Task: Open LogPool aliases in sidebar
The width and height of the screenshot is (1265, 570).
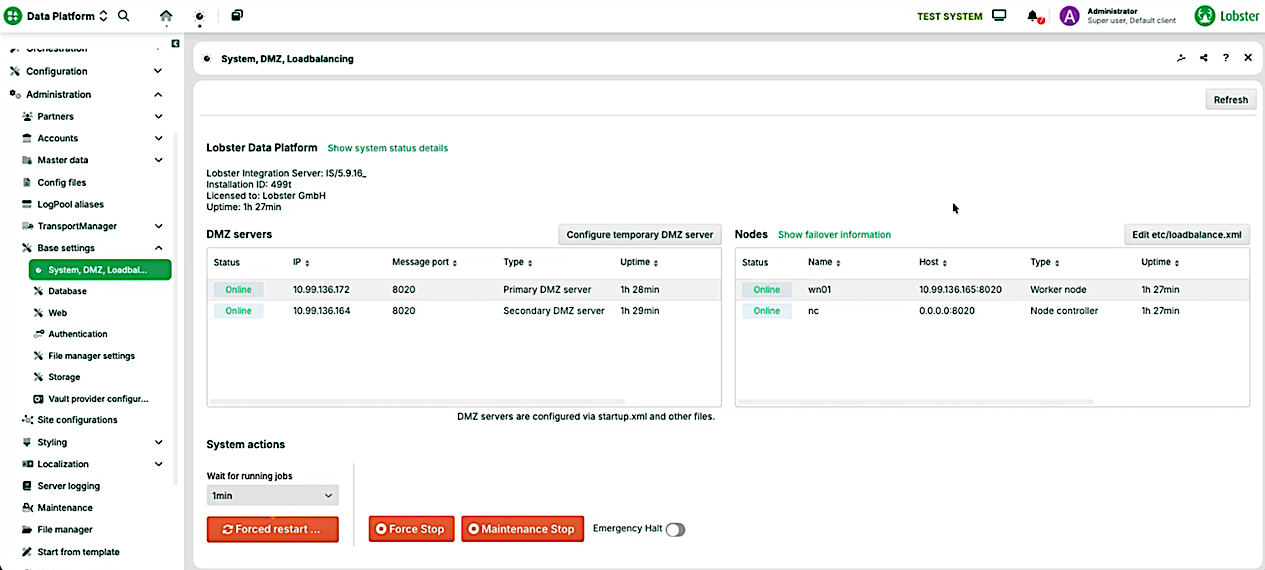Action: 70,204
